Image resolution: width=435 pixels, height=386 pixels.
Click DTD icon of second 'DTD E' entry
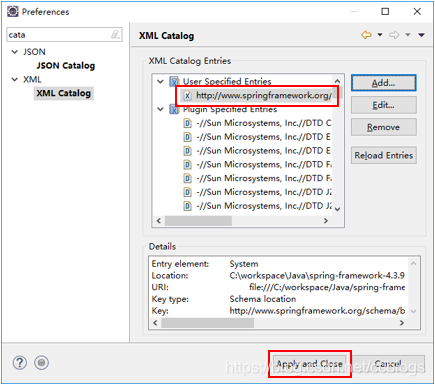tap(188, 151)
